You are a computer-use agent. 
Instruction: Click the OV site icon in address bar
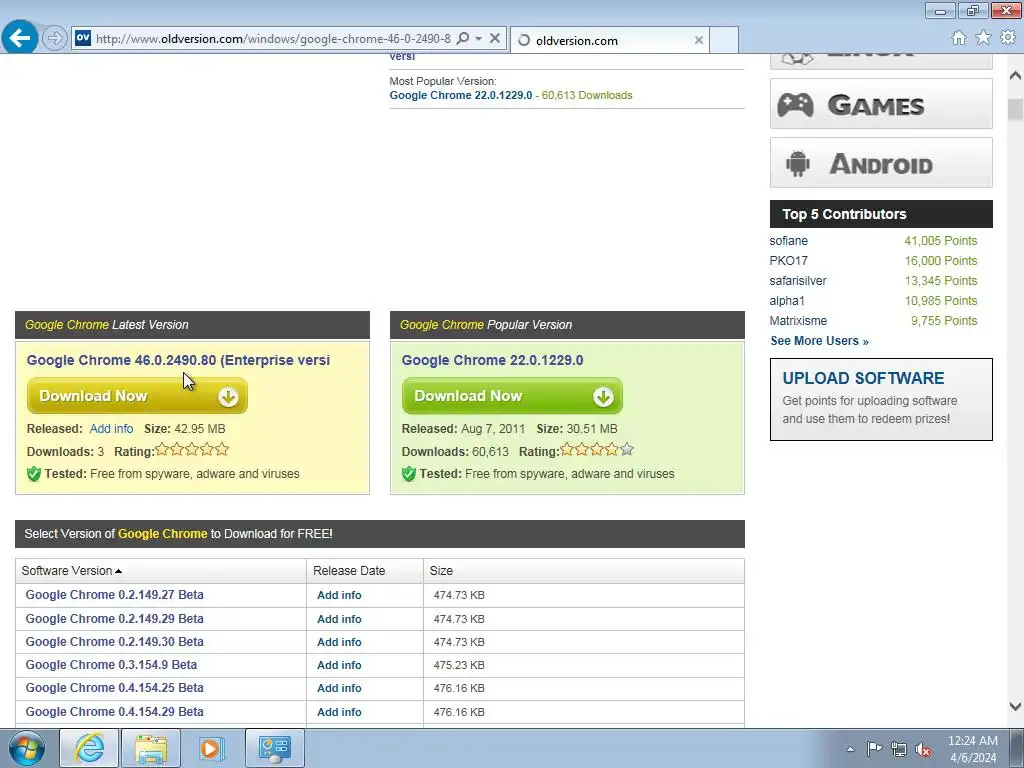83,38
